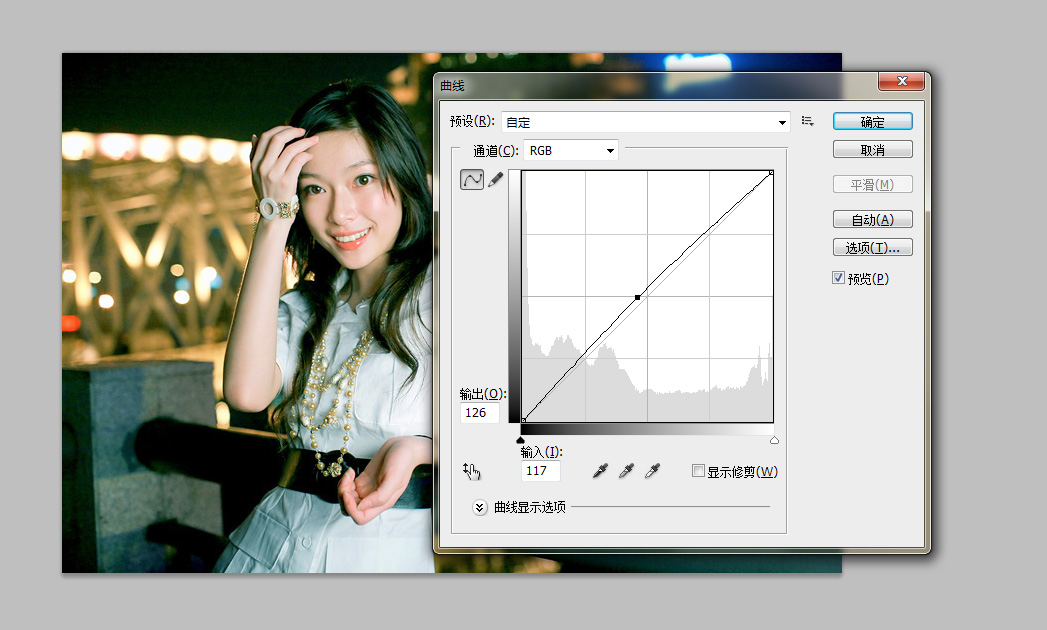Focus the 输入(I) input value field
Viewport: 1047px width, 630px height.
(x=540, y=471)
